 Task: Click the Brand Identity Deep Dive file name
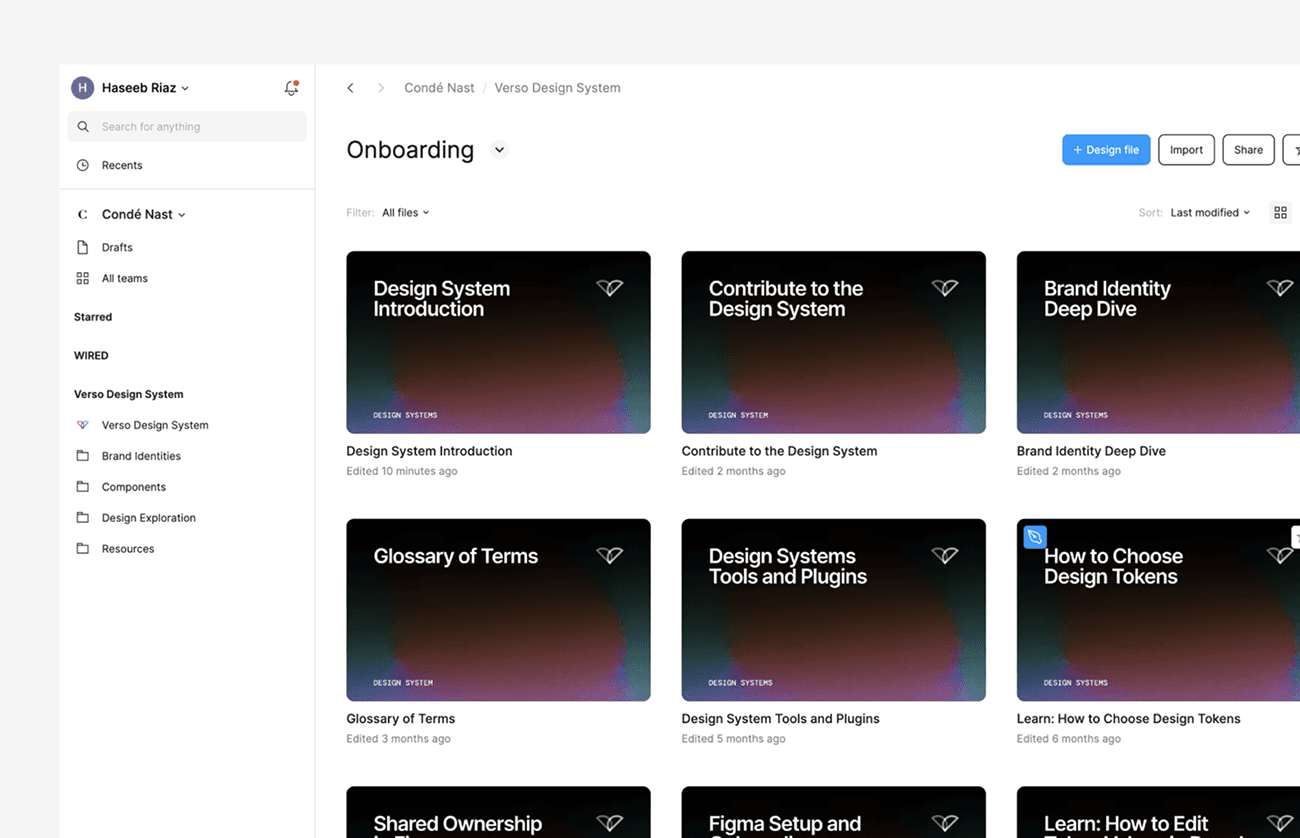(x=1091, y=451)
